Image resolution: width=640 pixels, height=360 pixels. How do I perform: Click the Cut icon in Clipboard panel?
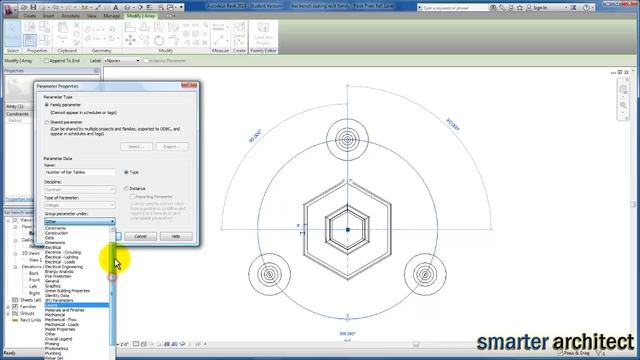(x=77, y=26)
